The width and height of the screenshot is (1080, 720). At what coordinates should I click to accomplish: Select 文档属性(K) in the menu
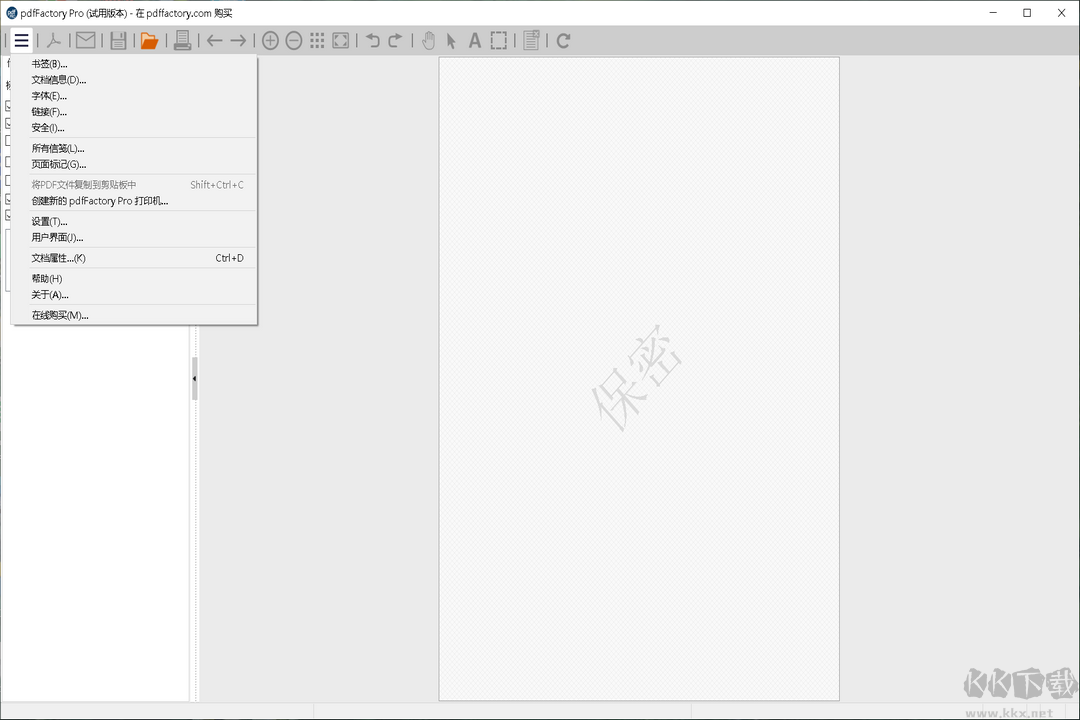(x=57, y=257)
